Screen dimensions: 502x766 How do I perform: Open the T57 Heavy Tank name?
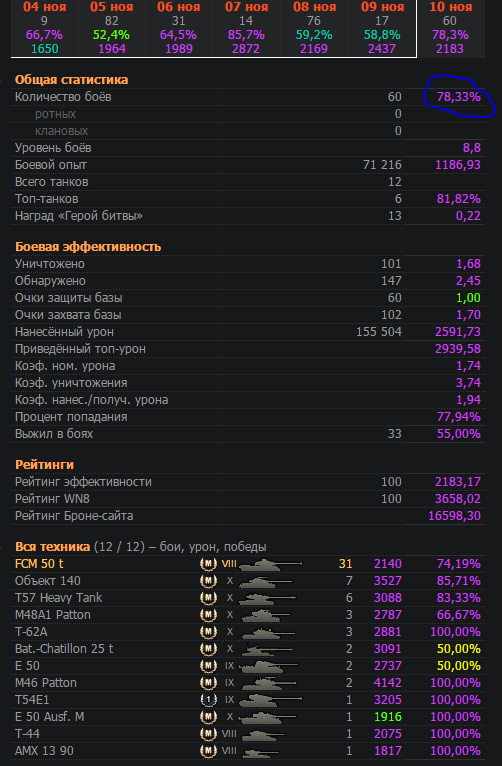(59, 598)
